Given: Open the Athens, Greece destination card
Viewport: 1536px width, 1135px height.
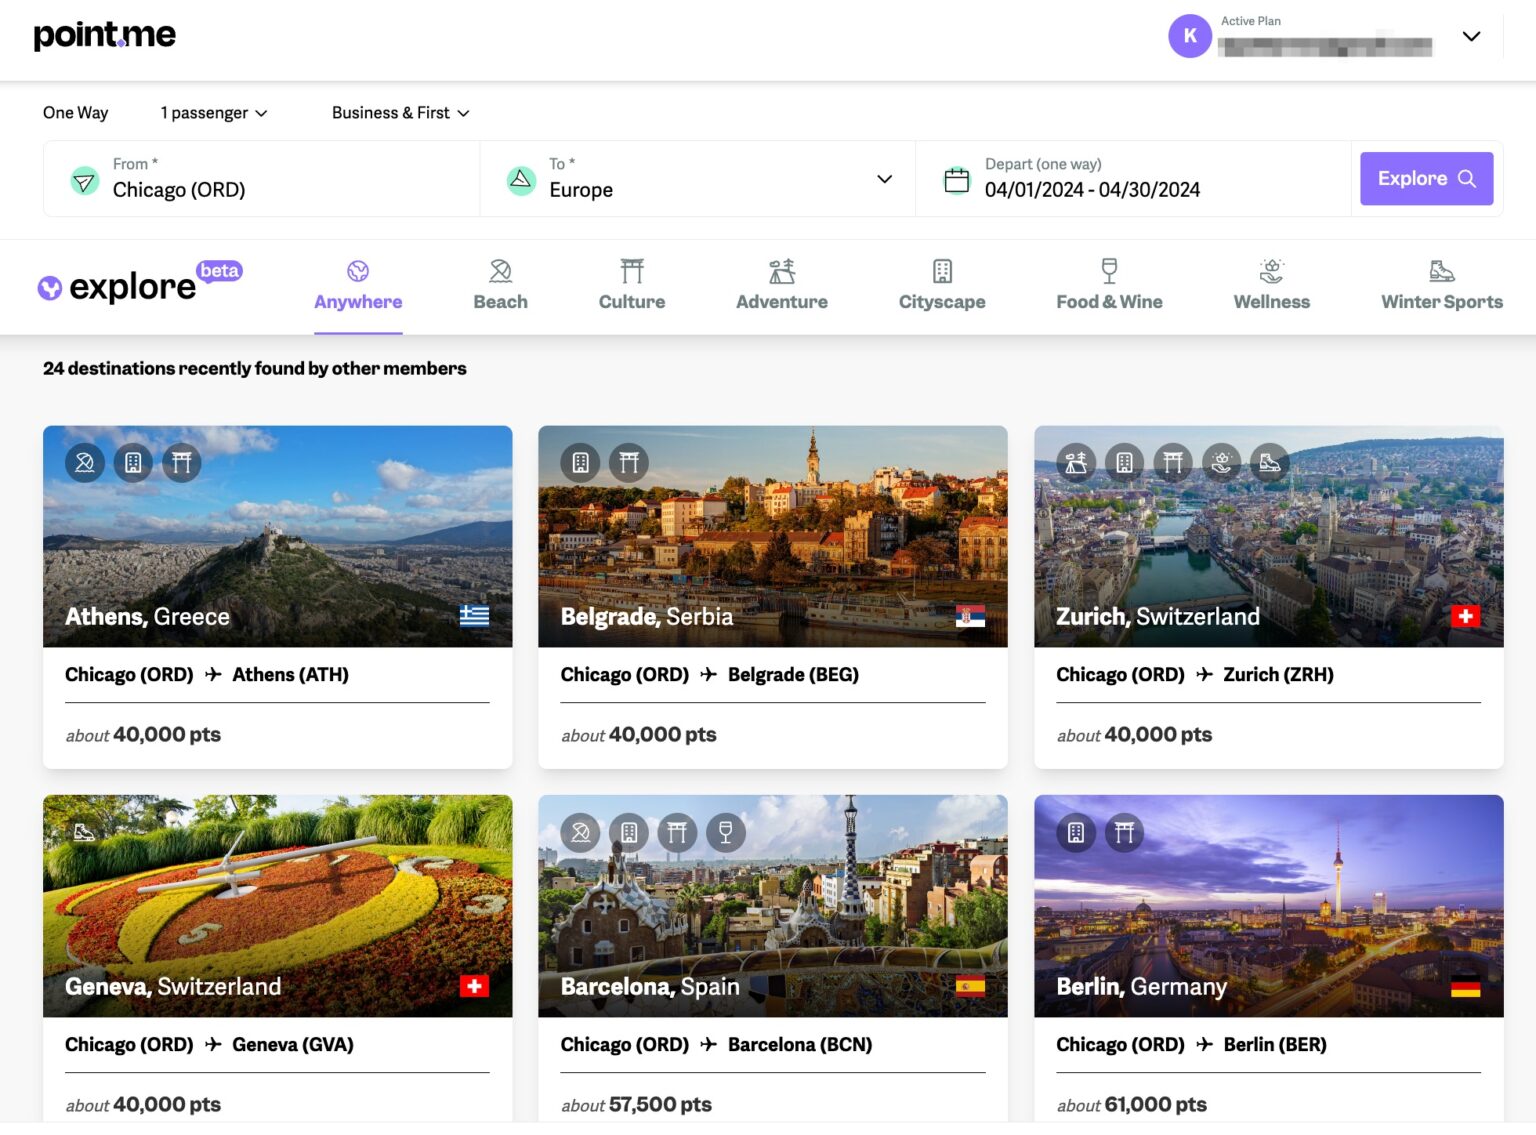Looking at the screenshot, I should [277, 597].
